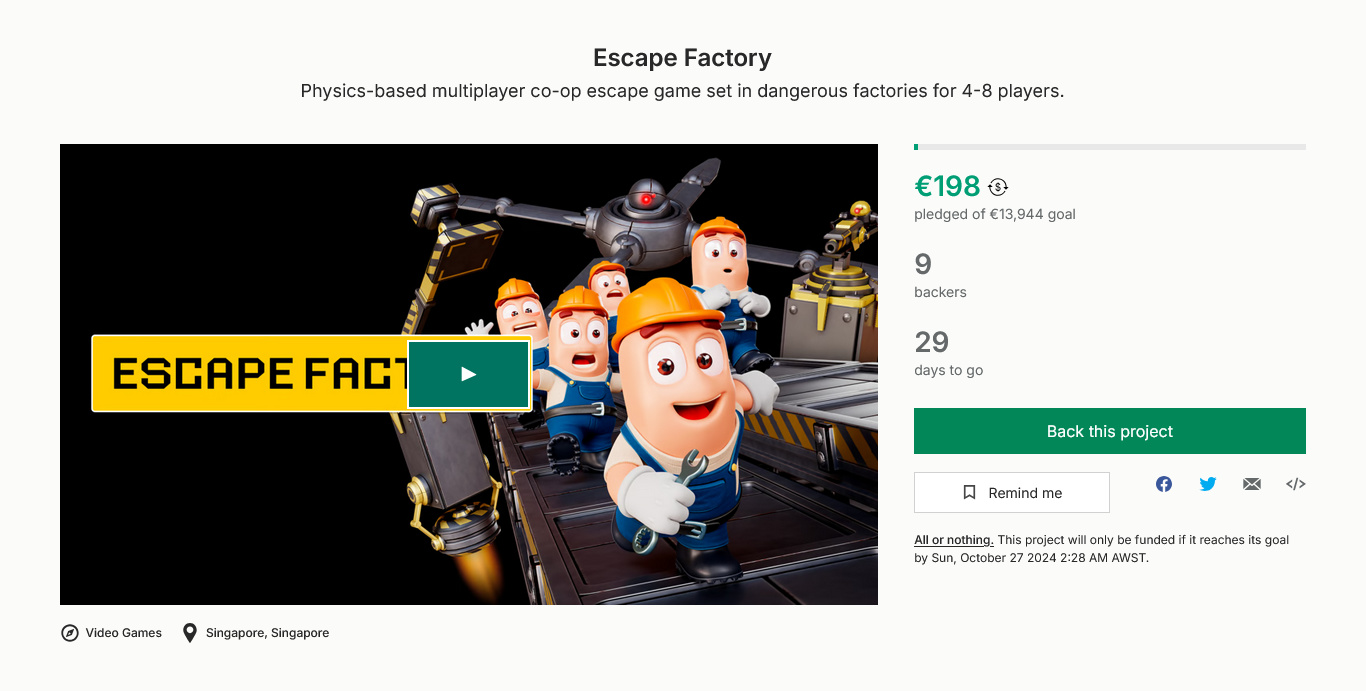1366x691 pixels.
Task: Open the Video Games category link
Action: pos(123,633)
